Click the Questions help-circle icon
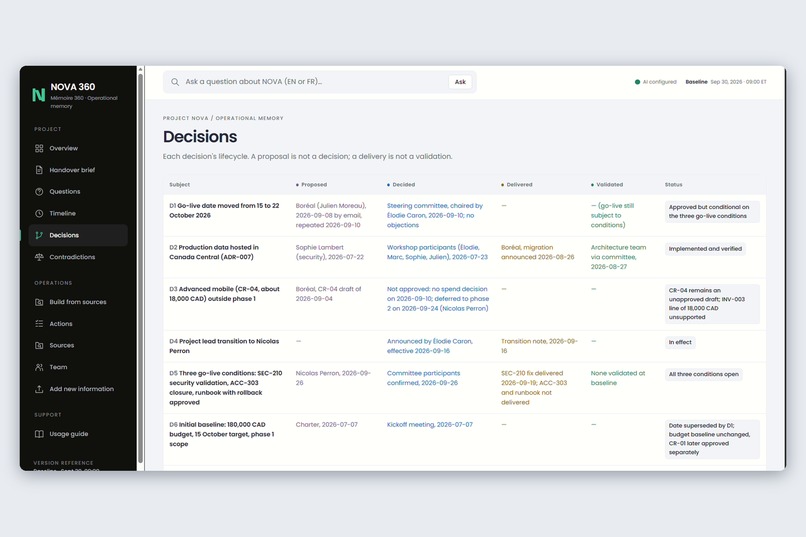 pyautogui.click(x=39, y=192)
